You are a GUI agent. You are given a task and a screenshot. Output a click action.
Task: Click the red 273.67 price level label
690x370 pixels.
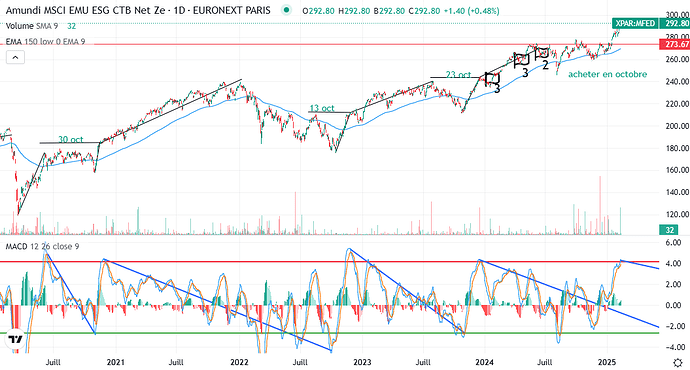[677, 44]
